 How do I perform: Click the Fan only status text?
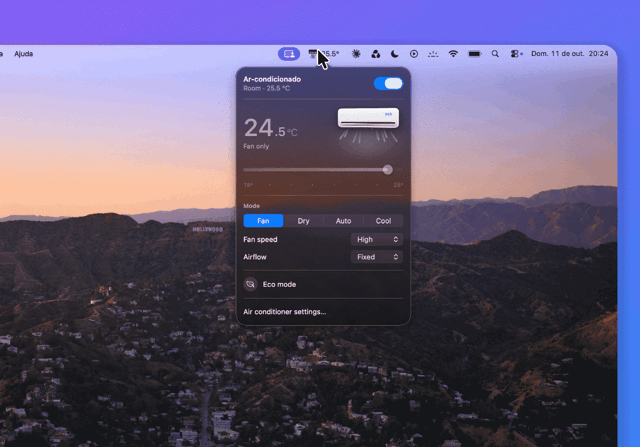[x=256, y=146]
